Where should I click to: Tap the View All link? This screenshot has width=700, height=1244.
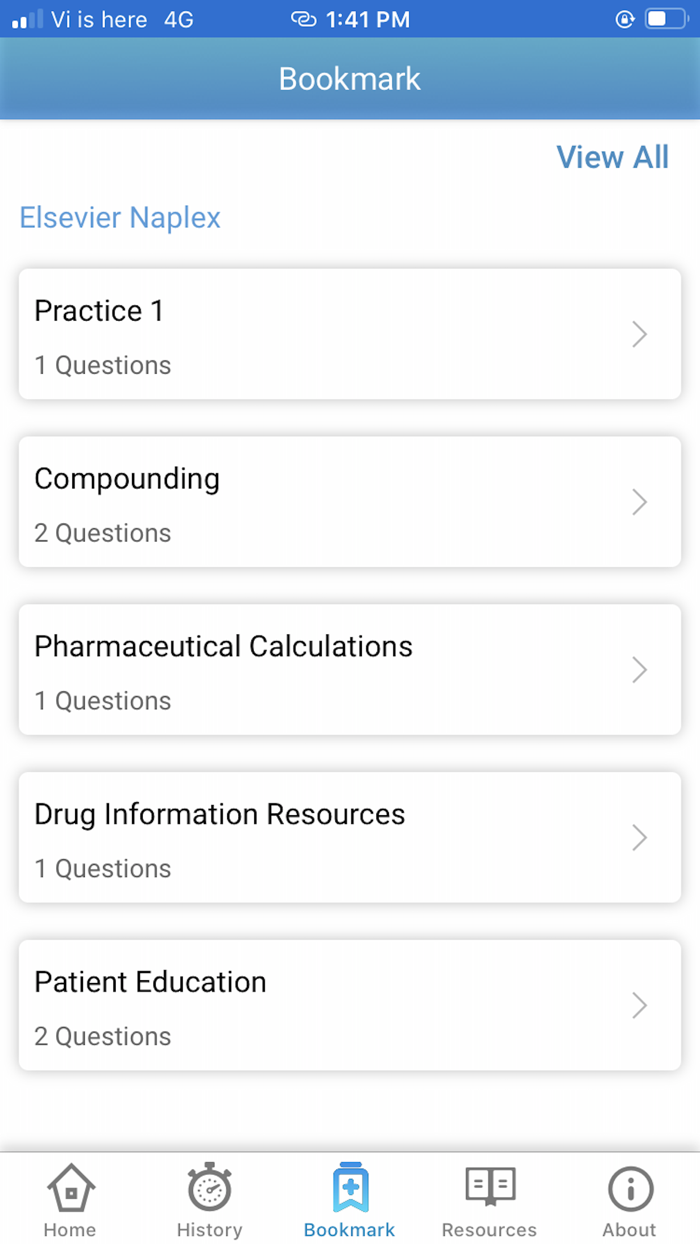point(612,157)
